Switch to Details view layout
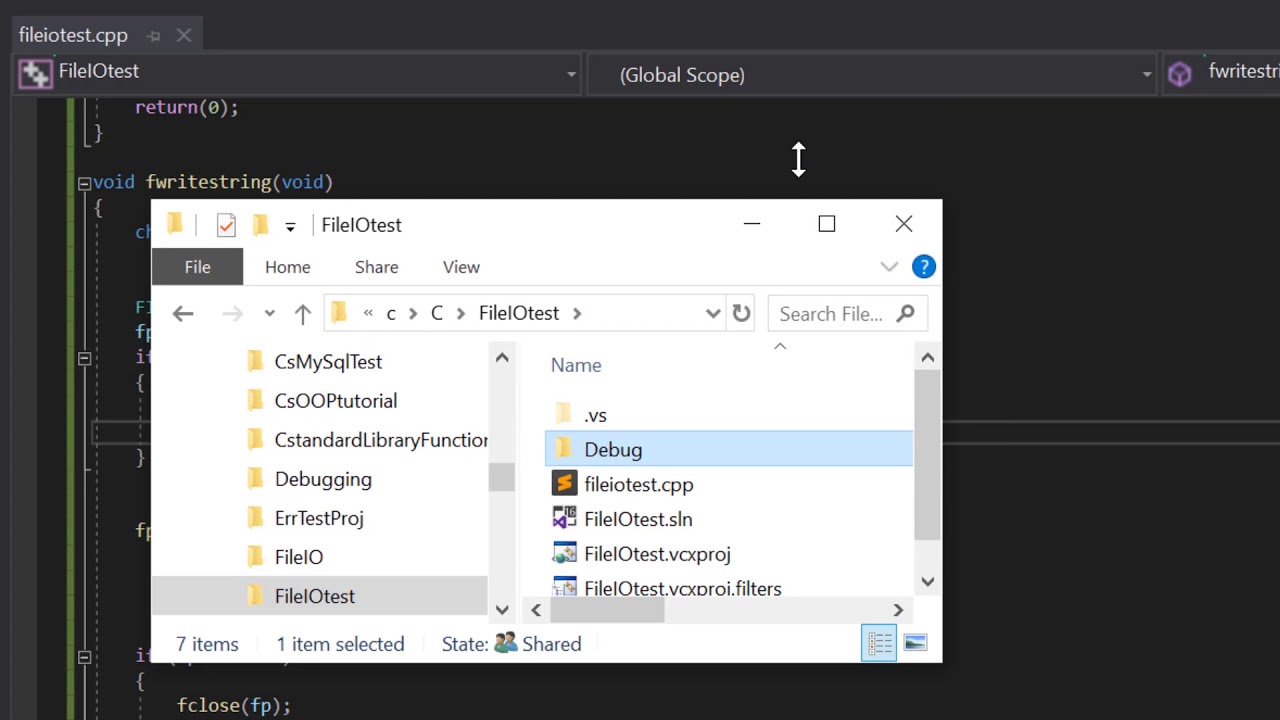The width and height of the screenshot is (1280, 720). [x=879, y=644]
